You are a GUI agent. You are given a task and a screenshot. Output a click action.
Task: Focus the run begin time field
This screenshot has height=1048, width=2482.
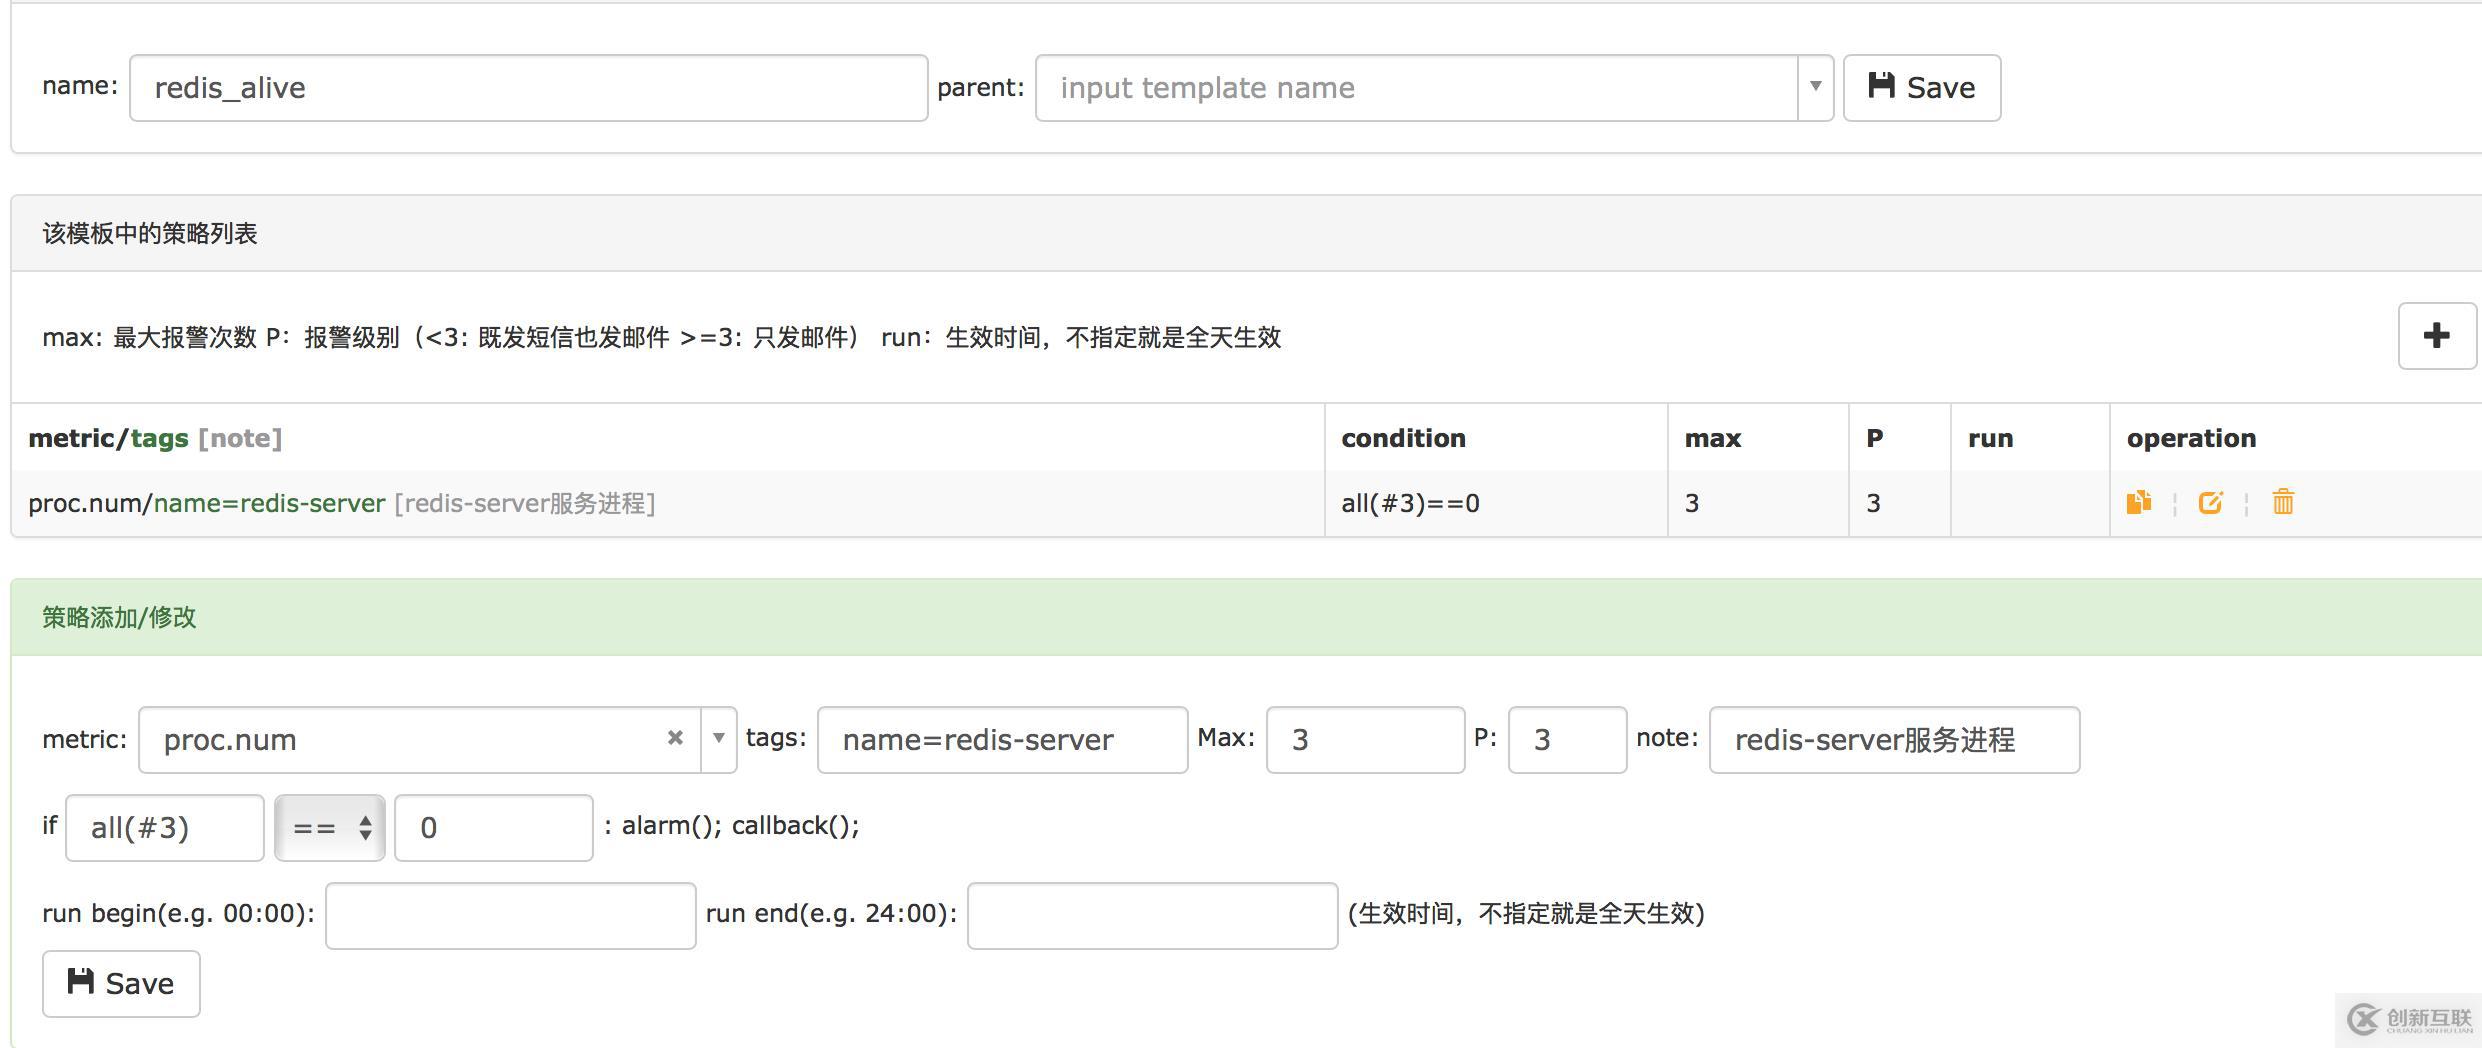coord(511,915)
